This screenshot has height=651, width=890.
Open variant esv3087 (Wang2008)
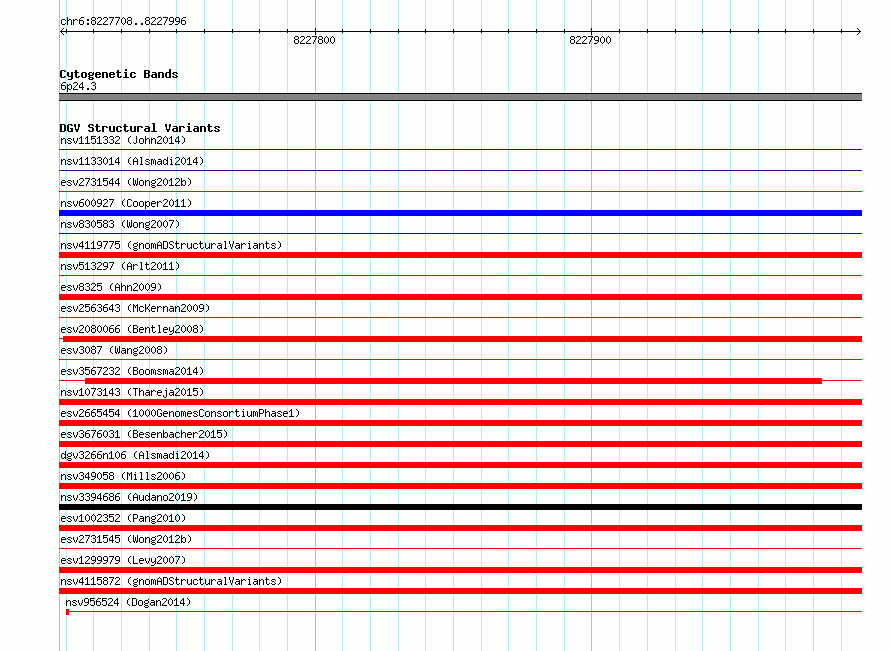tap(114, 350)
